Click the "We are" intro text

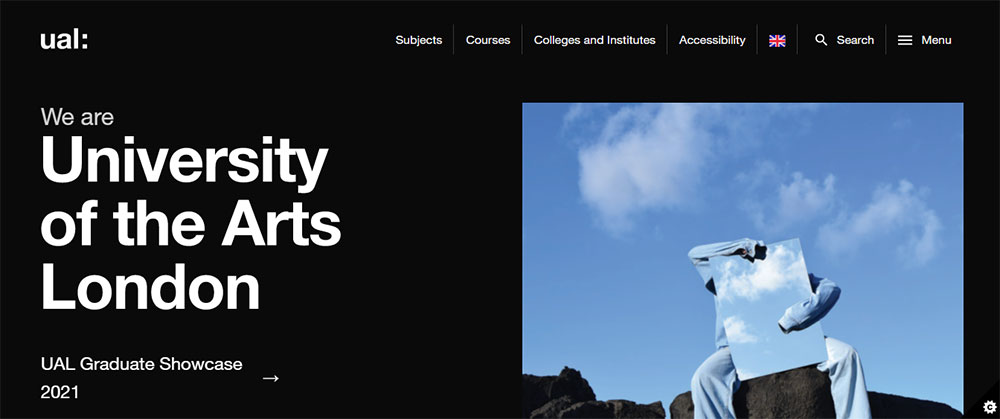[77, 117]
